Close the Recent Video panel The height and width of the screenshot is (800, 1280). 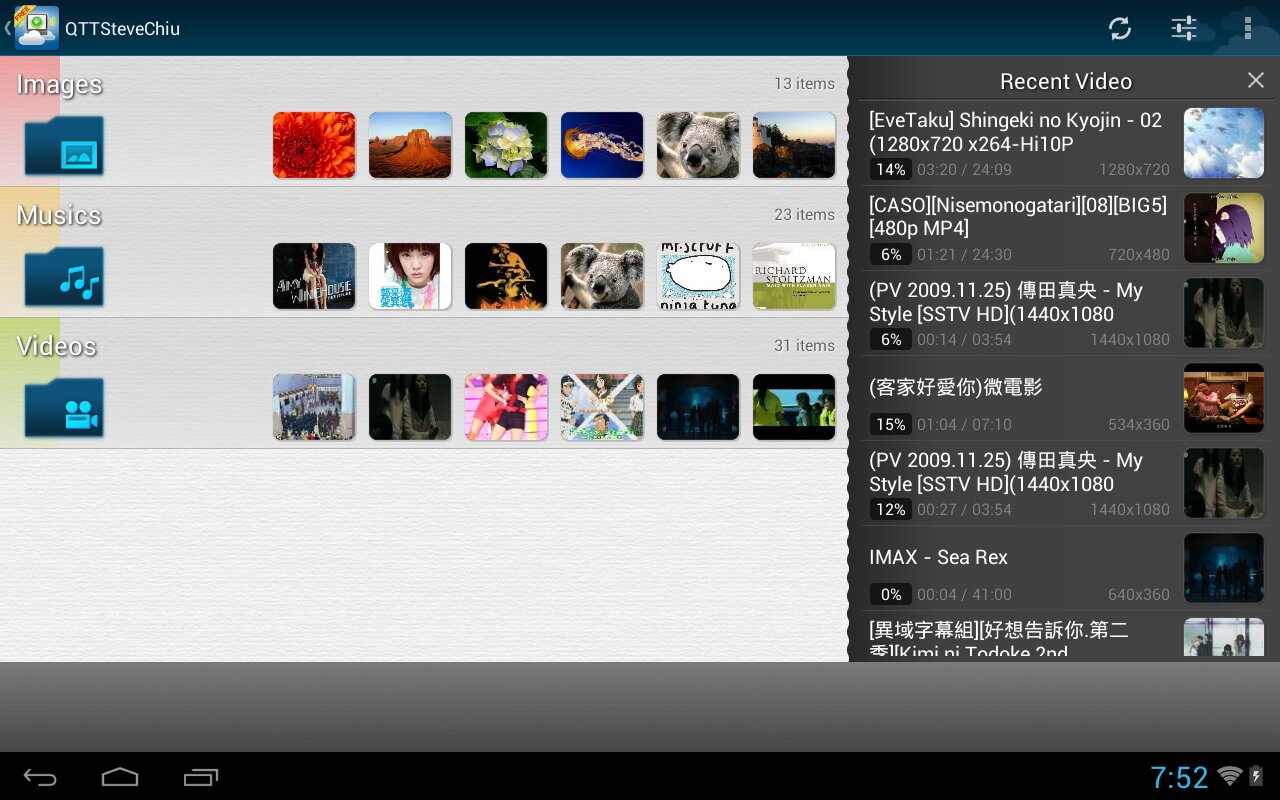coord(1256,81)
